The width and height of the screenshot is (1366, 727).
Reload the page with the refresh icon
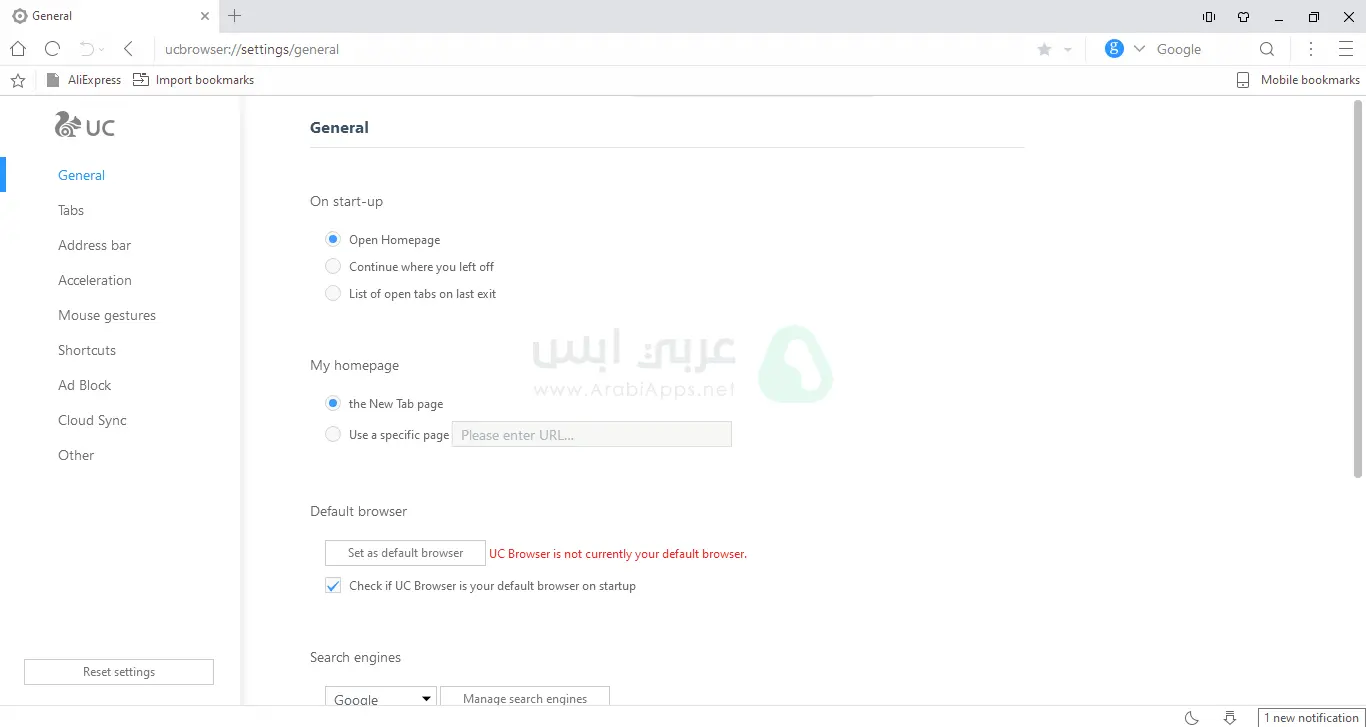click(53, 49)
